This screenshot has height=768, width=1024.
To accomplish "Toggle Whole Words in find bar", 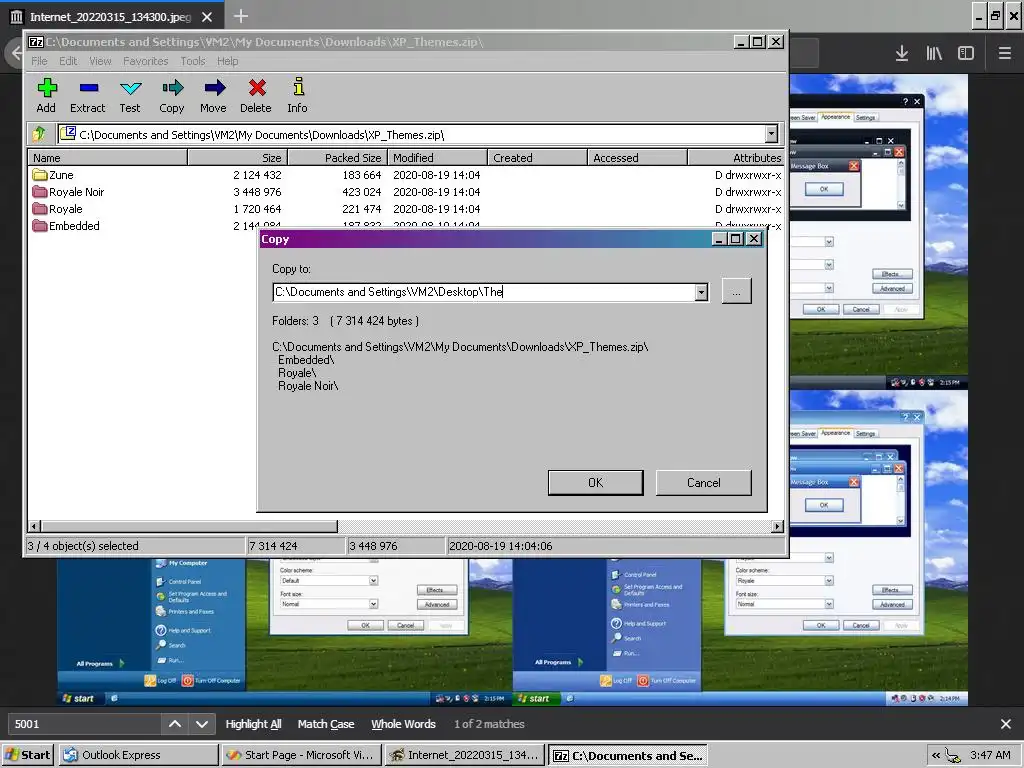I will [403, 724].
